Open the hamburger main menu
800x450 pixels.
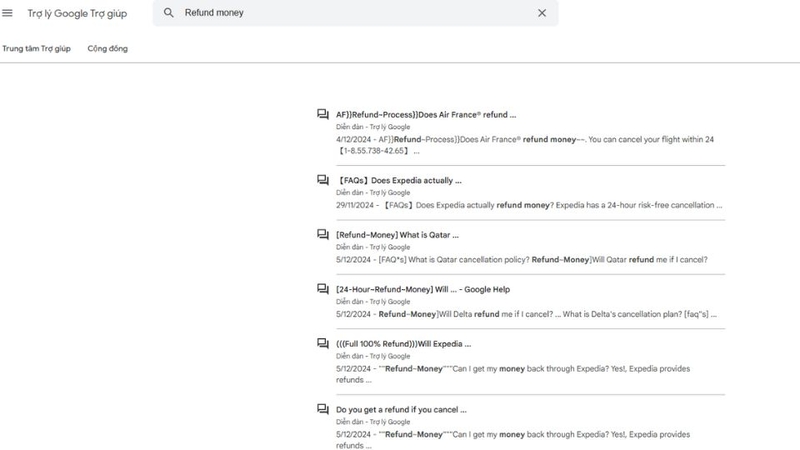(x=7, y=13)
